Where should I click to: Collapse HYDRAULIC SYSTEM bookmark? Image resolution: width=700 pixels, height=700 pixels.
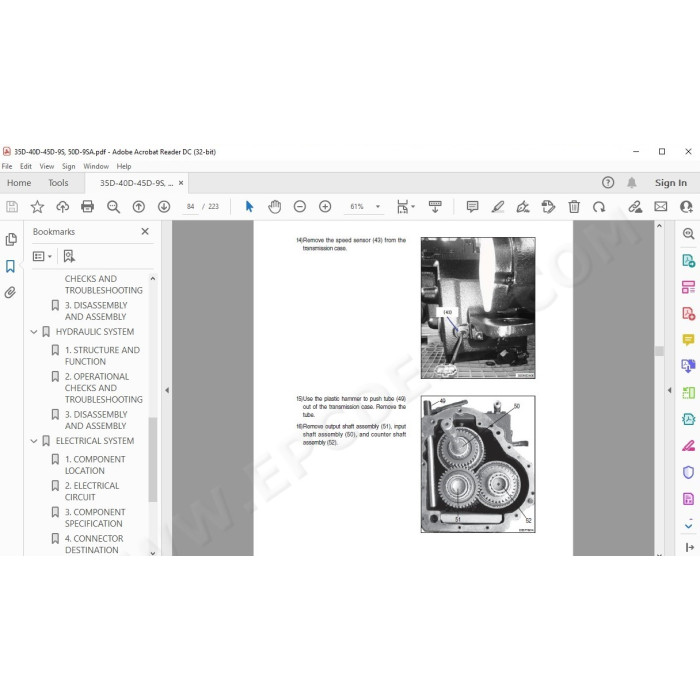click(34, 332)
